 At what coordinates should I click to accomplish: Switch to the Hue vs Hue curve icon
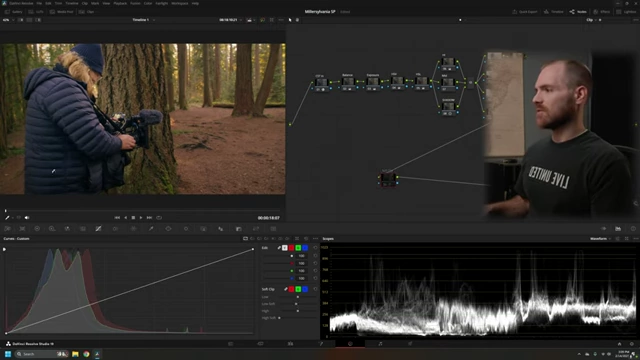[x=252, y=238]
